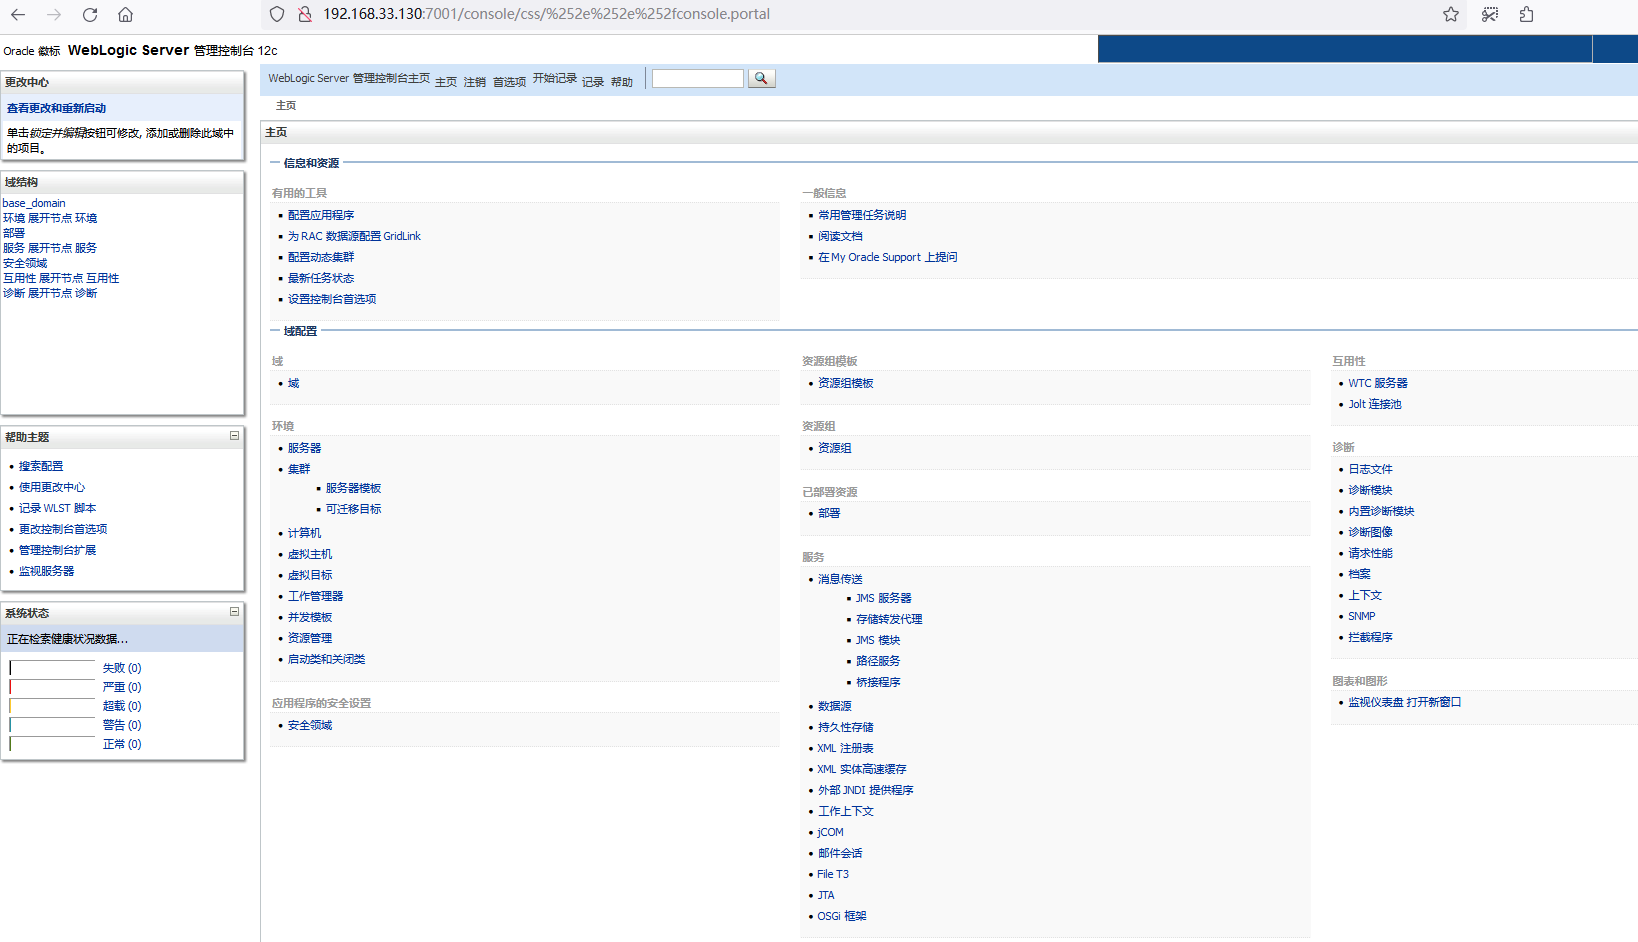The width and height of the screenshot is (1638, 942).
Task: Click 正常 (0) status link
Action: [x=122, y=744]
